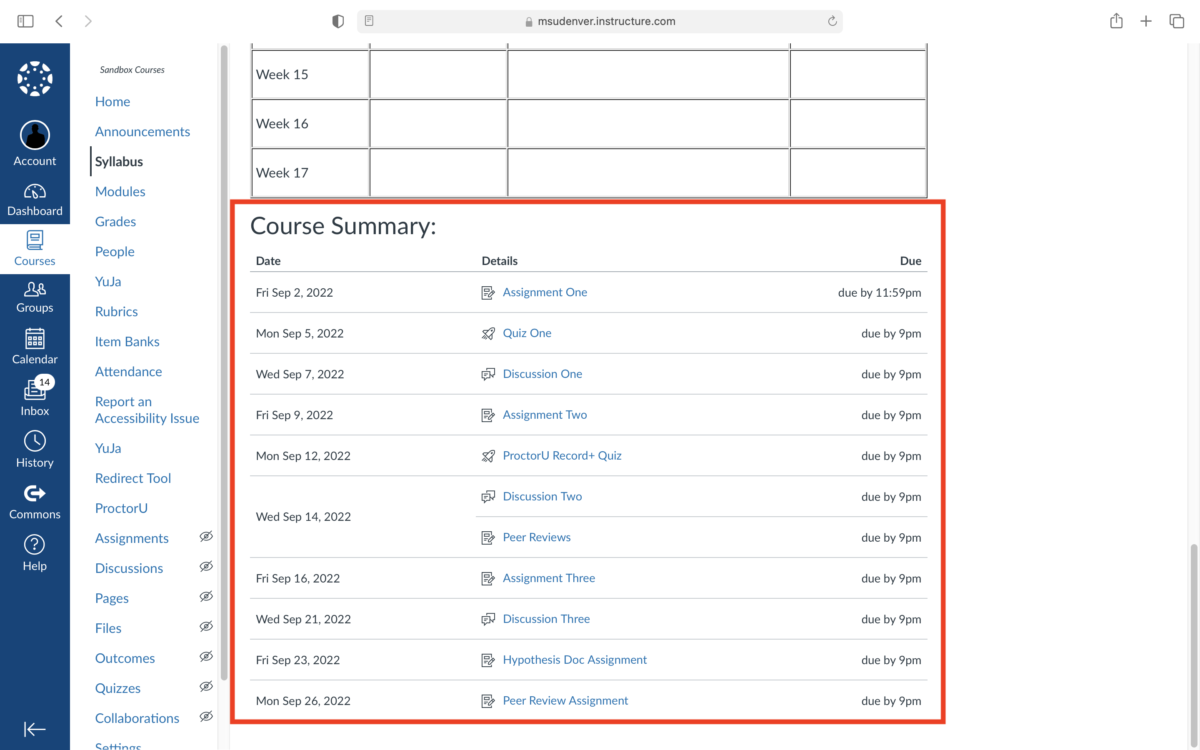The width and height of the screenshot is (1200, 750).
Task: Click hidden-eye icon next to Assignments
Action: (x=206, y=537)
